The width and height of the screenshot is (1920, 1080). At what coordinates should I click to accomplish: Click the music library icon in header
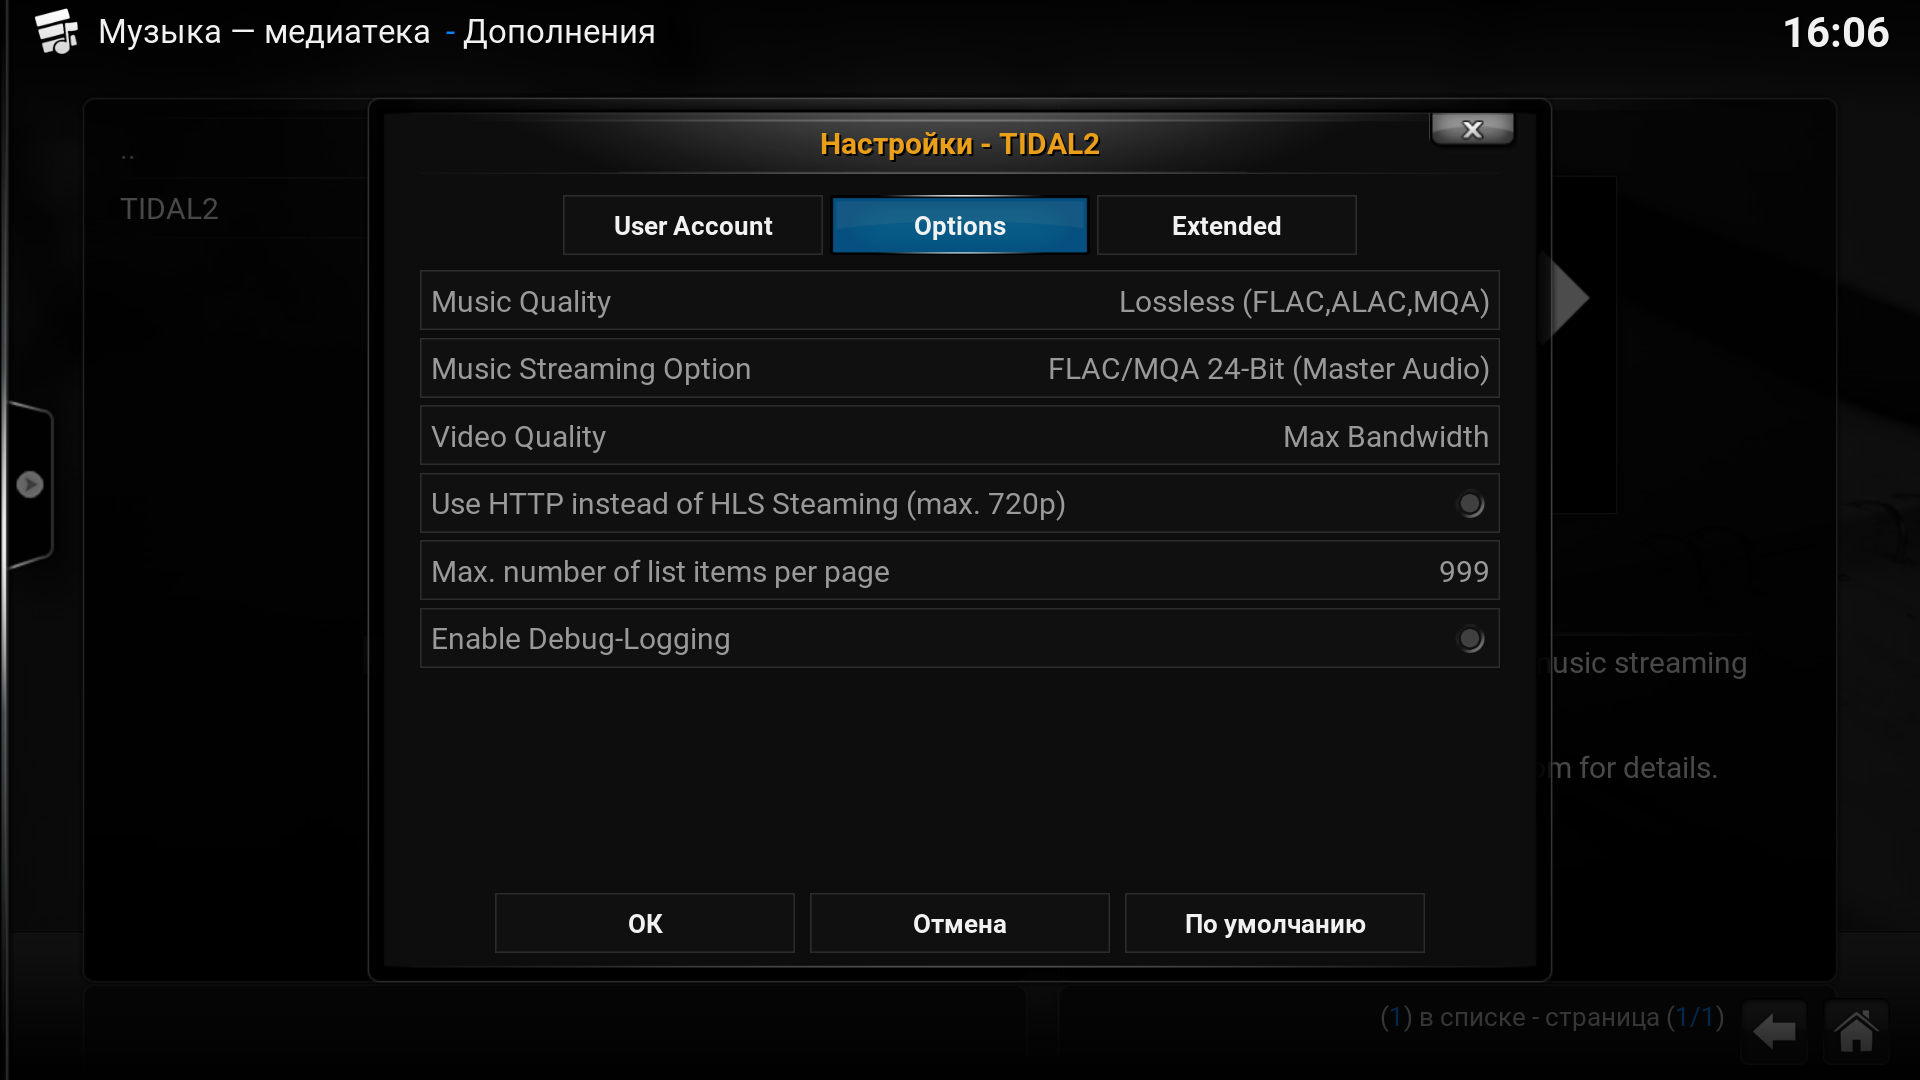(57, 32)
